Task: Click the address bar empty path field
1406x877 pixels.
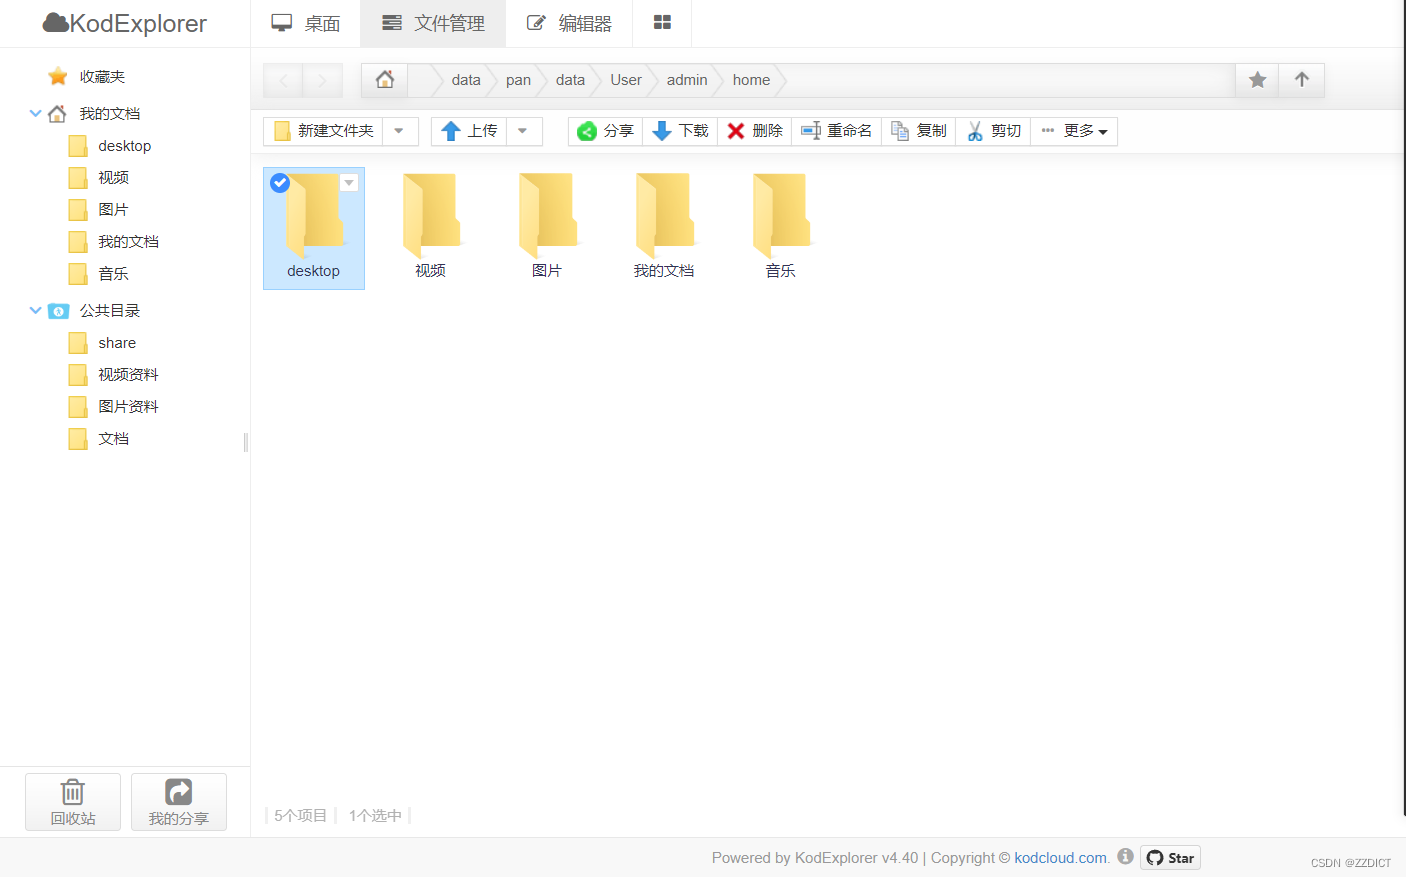Action: click(1010, 80)
